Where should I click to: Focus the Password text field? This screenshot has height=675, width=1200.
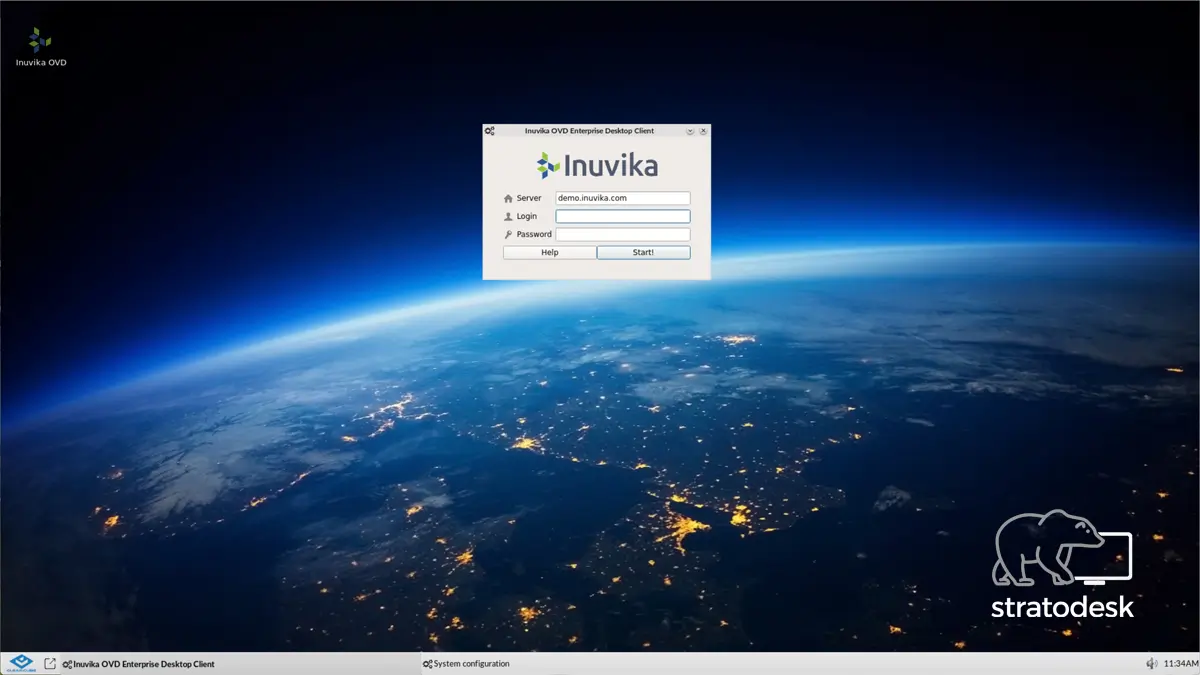(623, 234)
